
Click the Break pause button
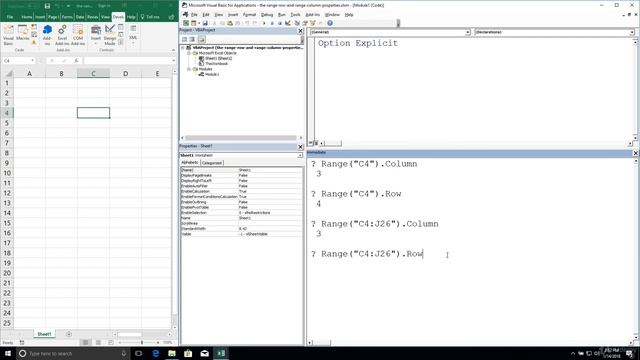[x=272, y=23]
